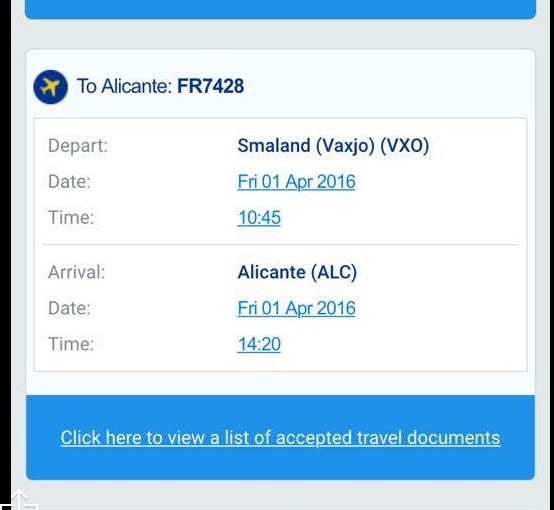
Task: Click the Depart label
Action: click(x=78, y=146)
